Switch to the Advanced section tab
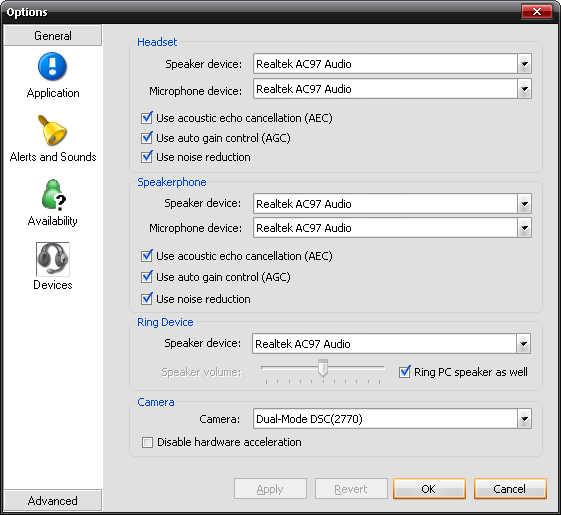Viewport: 561px width, 515px height. click(53, 500)
